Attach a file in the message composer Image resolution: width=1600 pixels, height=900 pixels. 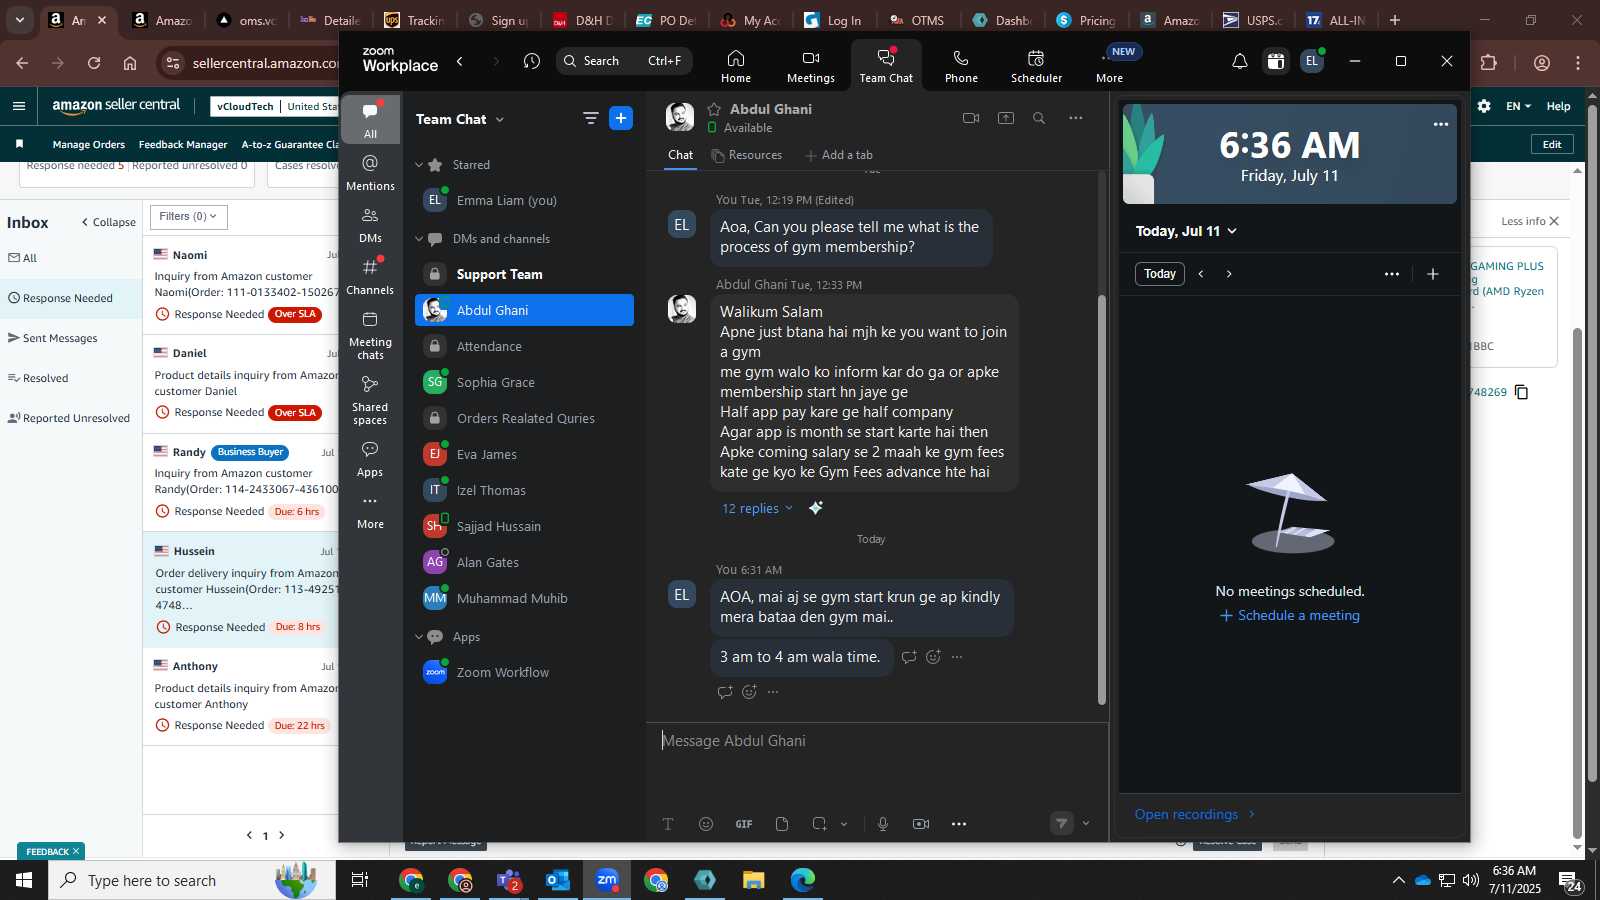[782, 824]
